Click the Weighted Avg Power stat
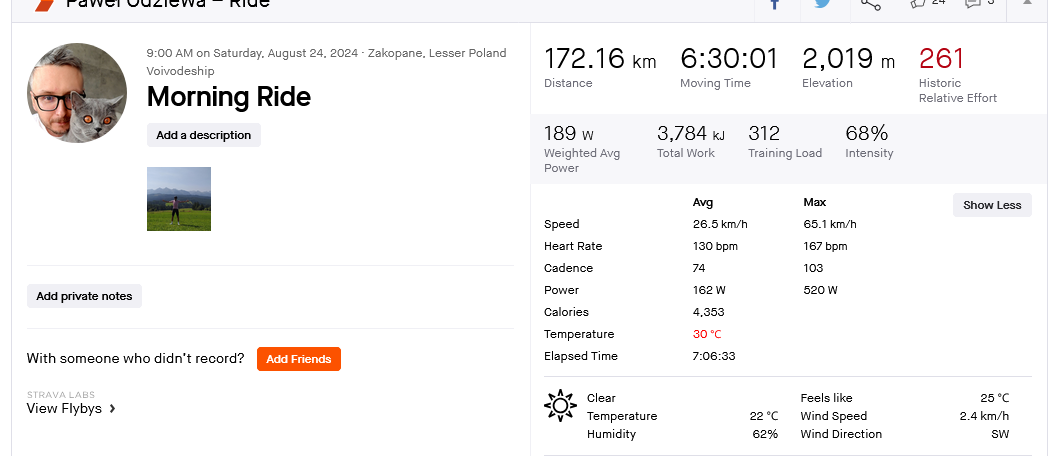Viewport: 1051px width, 456px height. [568, 134]
